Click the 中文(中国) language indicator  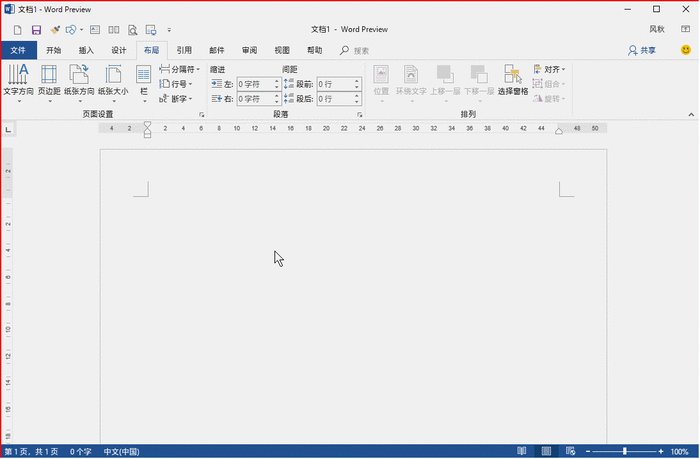click(x=124, y=452)
